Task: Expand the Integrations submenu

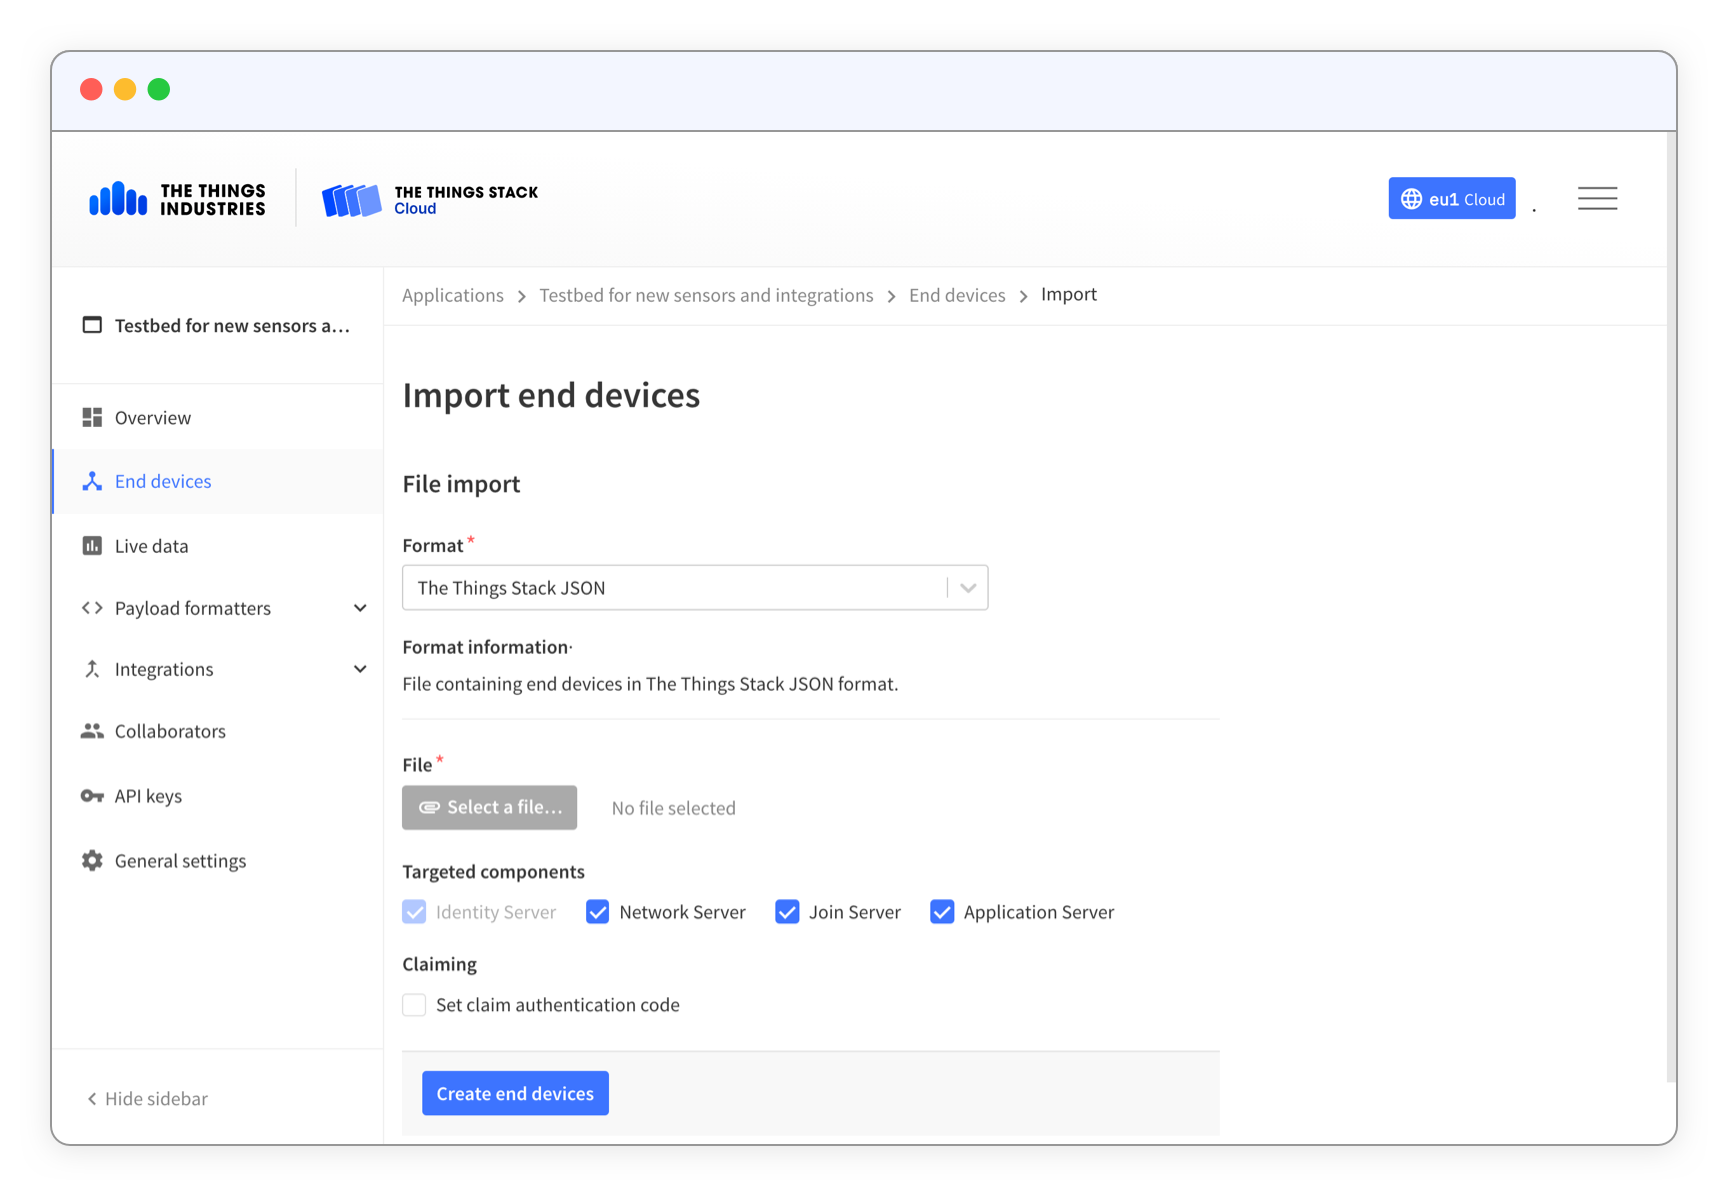Action: click(x=360, y=669)
